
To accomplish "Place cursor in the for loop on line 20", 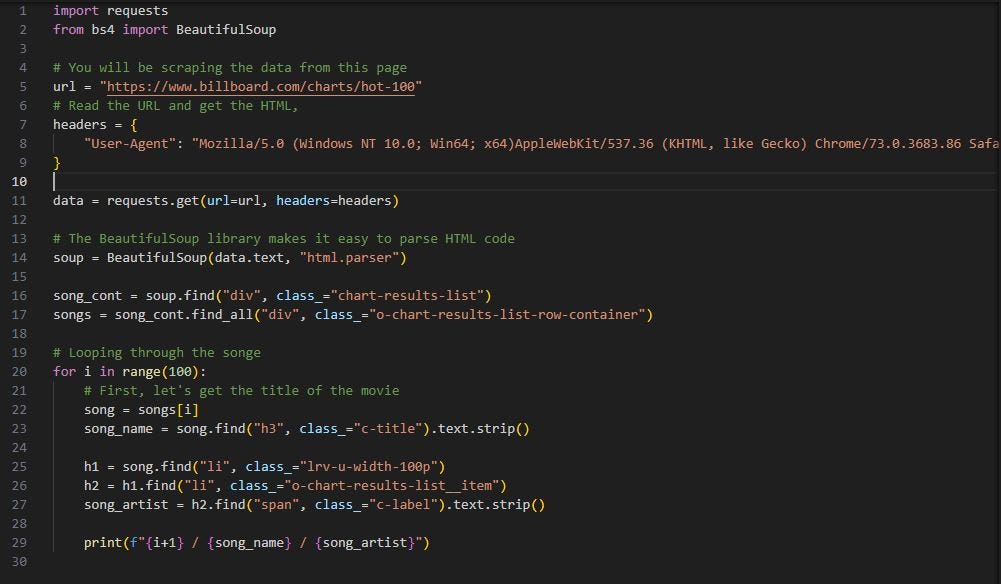I will (64, 371).
